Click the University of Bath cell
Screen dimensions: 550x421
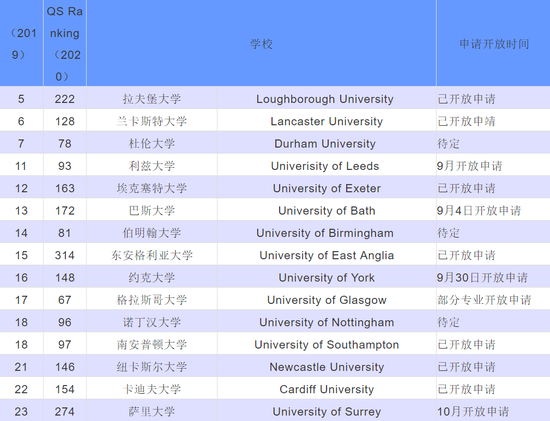pos(326,210)
